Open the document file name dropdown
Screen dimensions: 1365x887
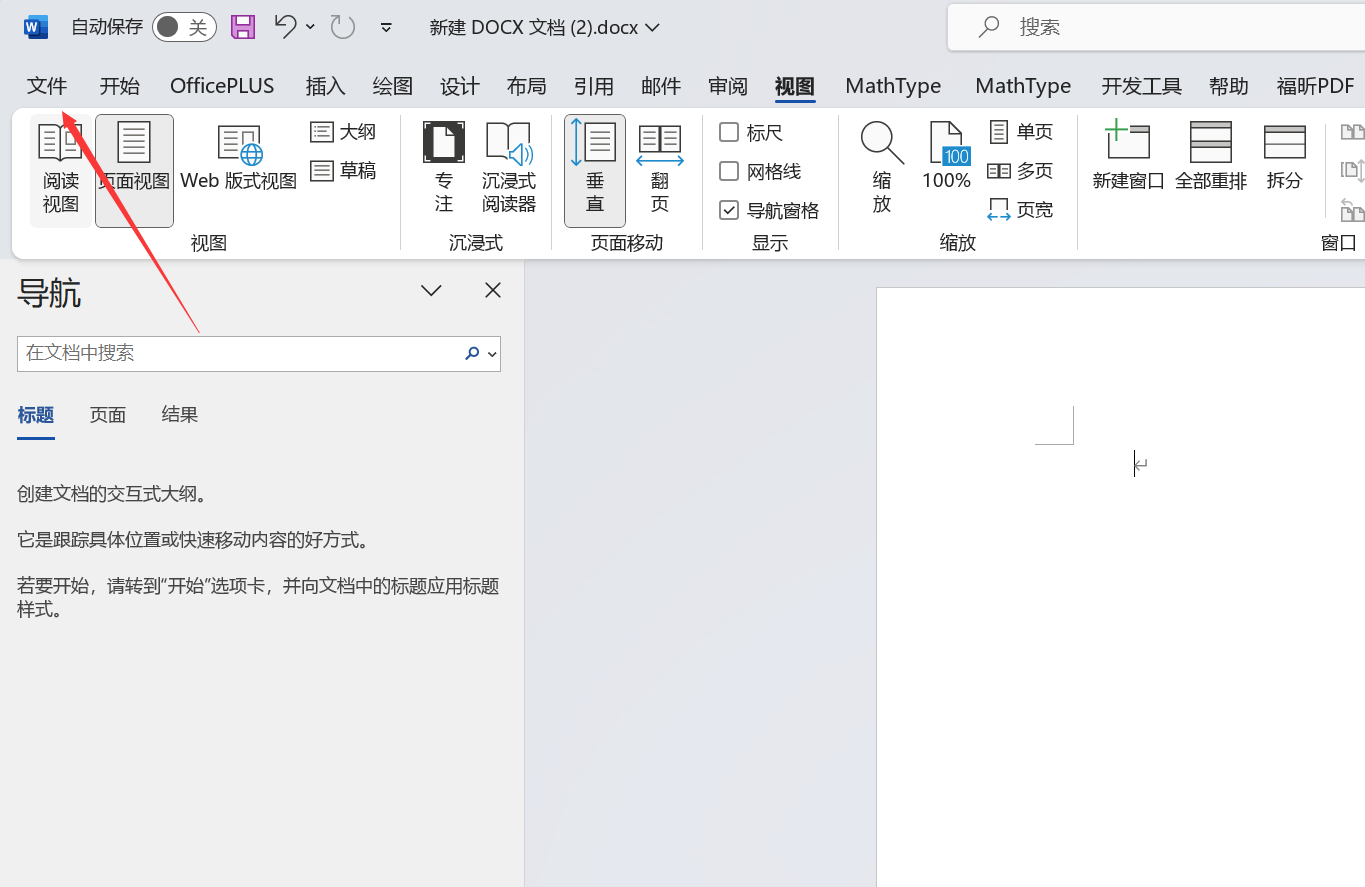(x=653, y=27)
